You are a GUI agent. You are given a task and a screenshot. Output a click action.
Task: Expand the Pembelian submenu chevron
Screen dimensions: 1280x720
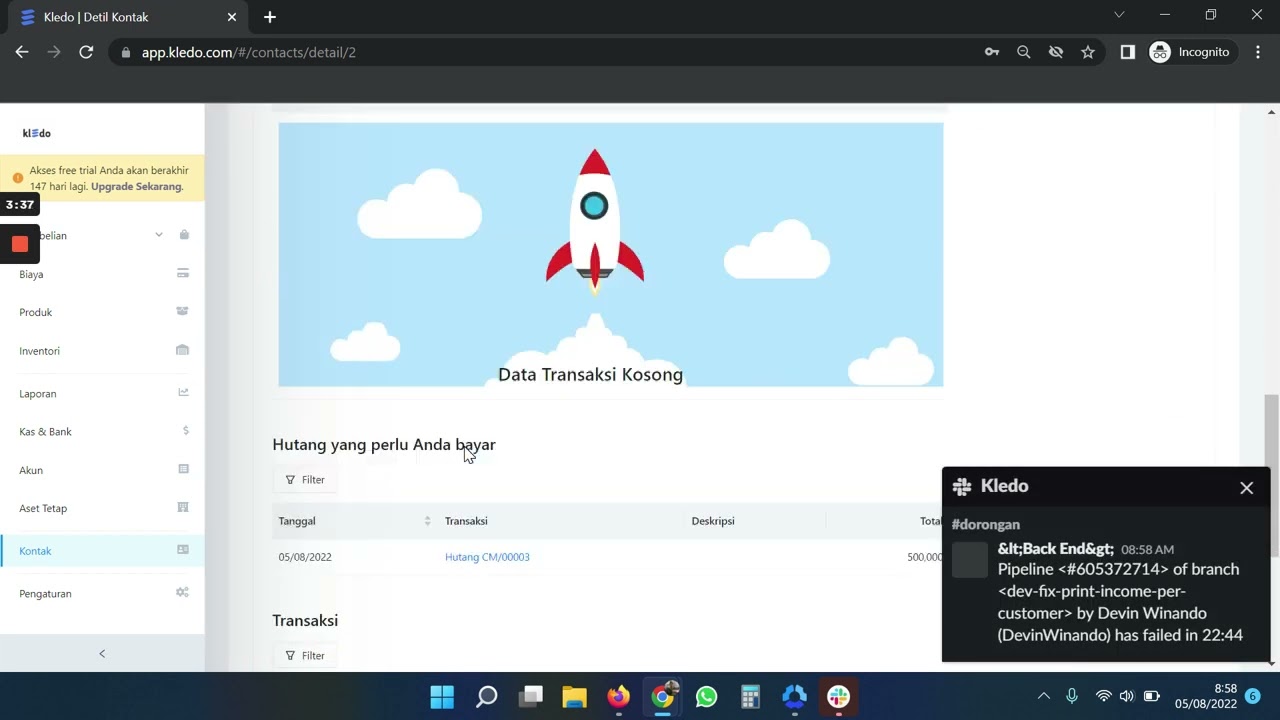158,235
